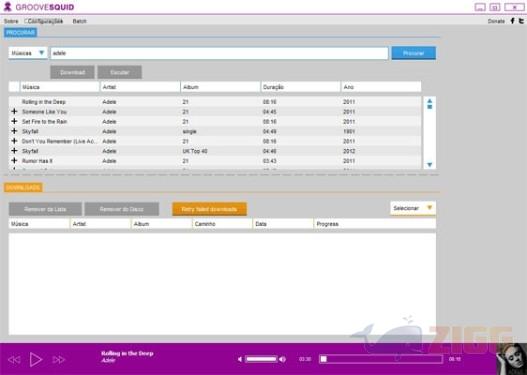Adjust the volume slider in player bar
This screenshot has height=375, width=527.
pos(261,359)
